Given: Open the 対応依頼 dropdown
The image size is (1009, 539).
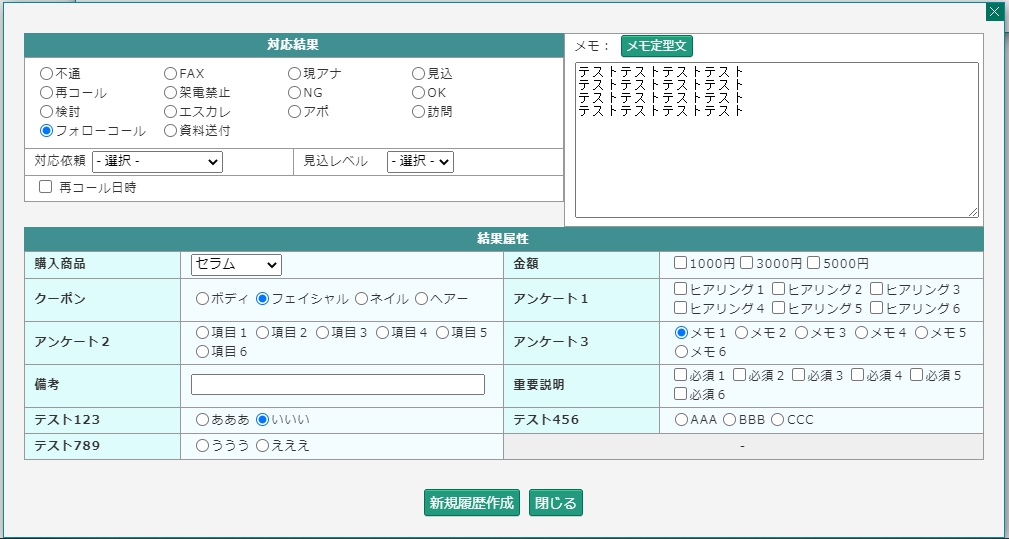Looking at the screenshot, I should click(x=158, y=161).
